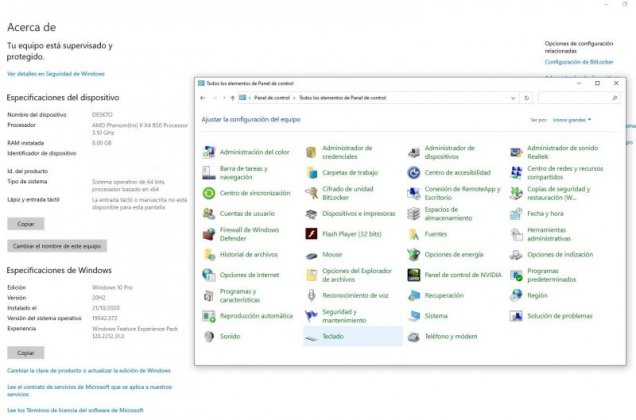
Task: Open Sonido speaker icon
Action: 209,336
